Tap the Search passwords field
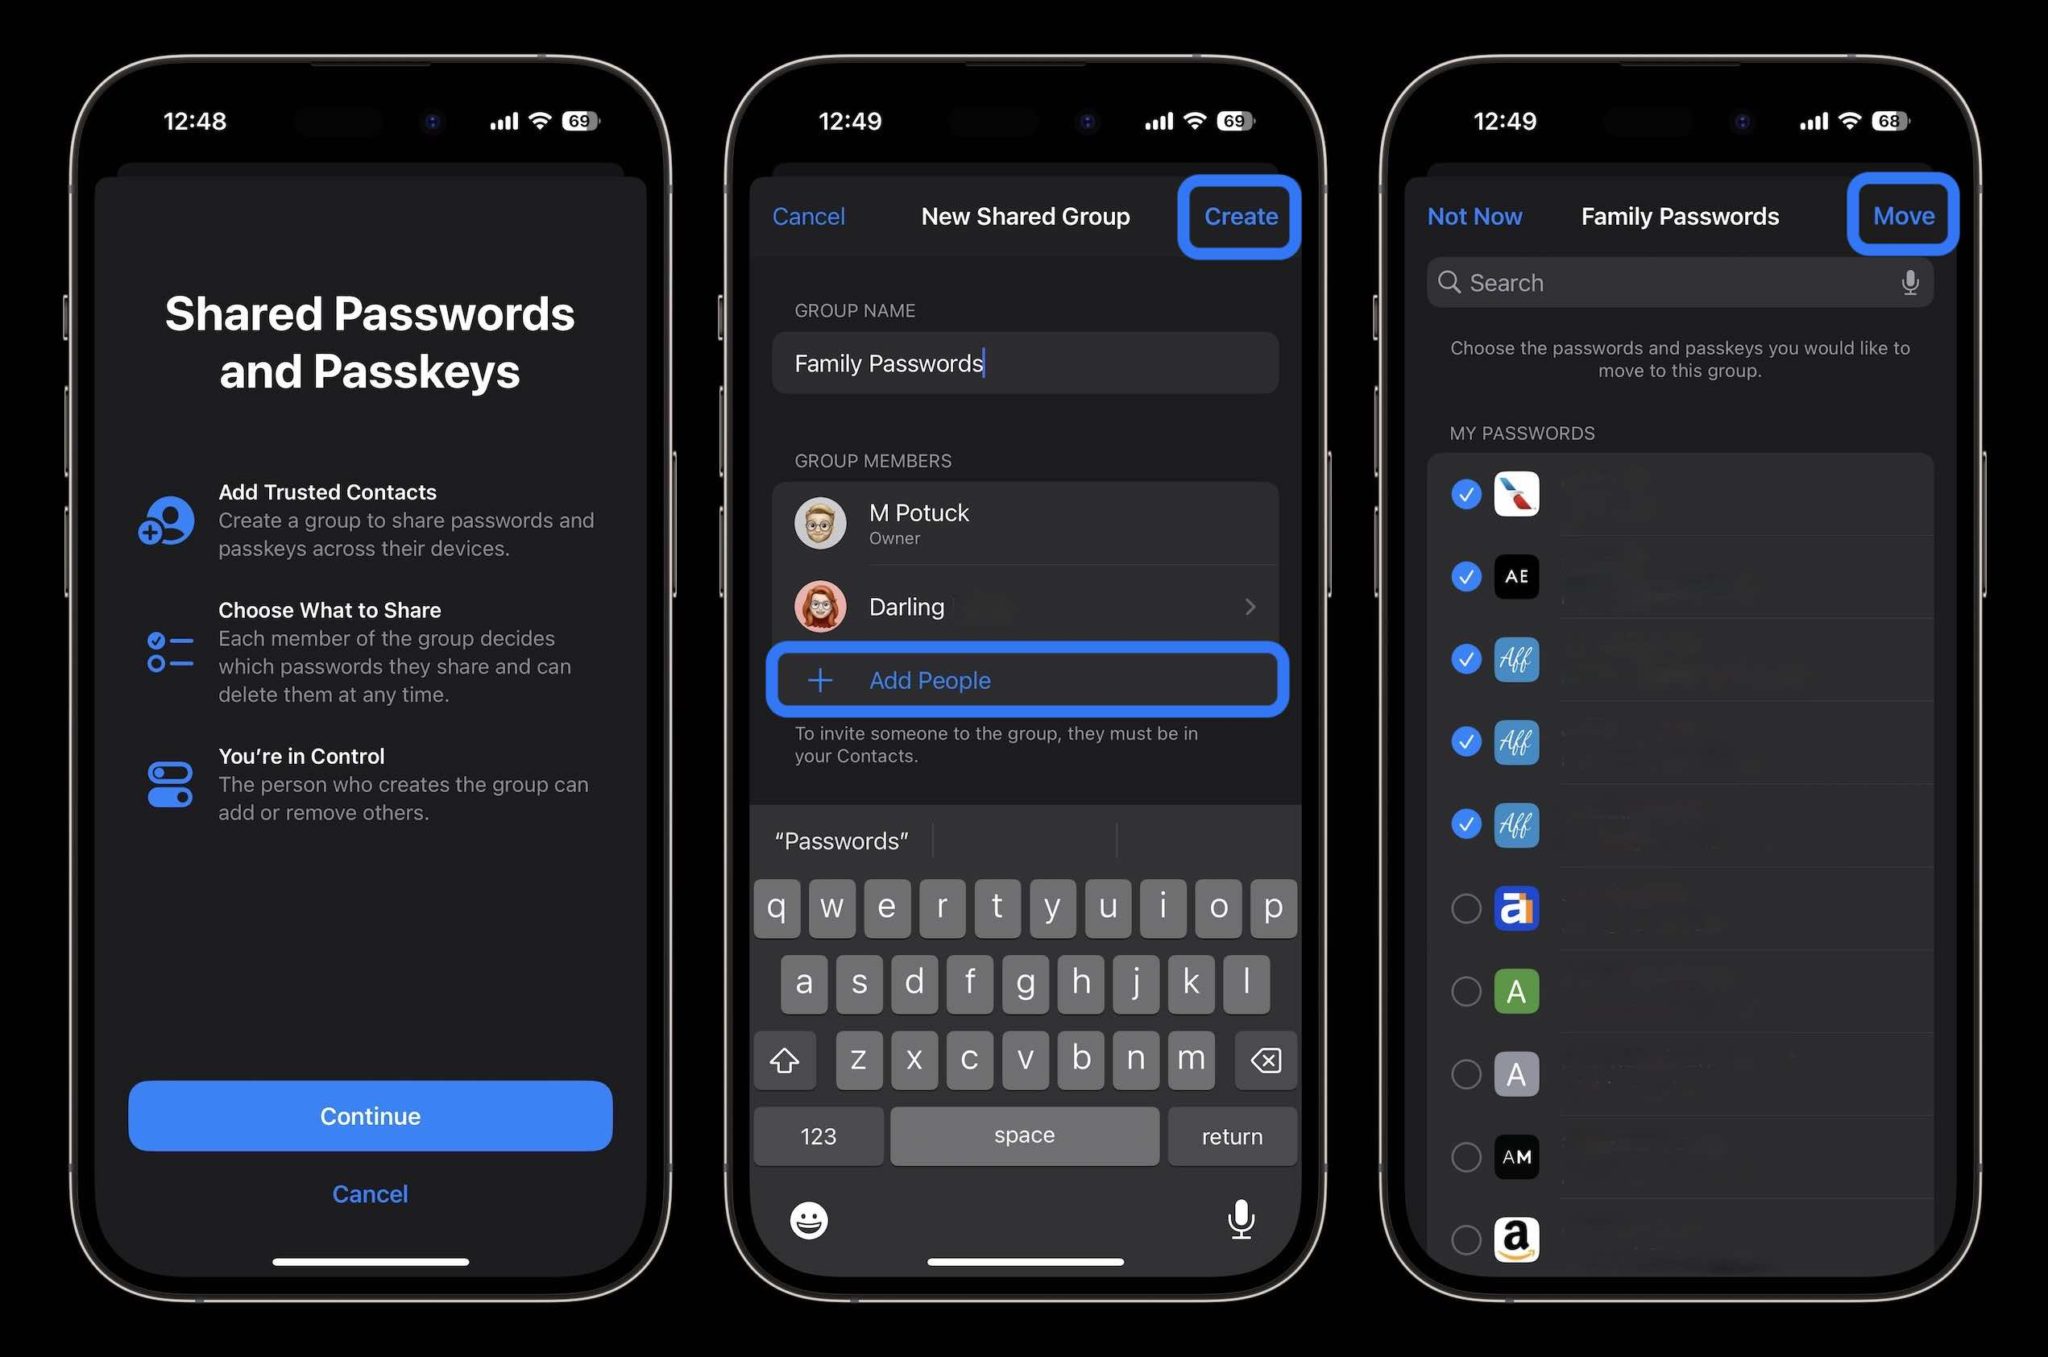 1680,282
